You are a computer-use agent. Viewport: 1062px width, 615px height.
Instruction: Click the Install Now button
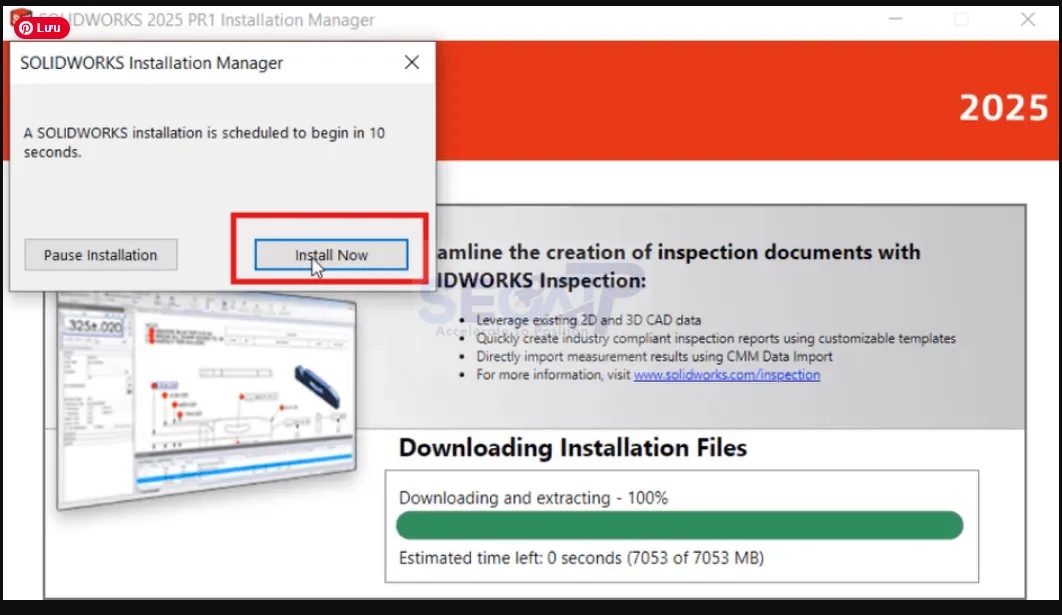click(331, 254)
